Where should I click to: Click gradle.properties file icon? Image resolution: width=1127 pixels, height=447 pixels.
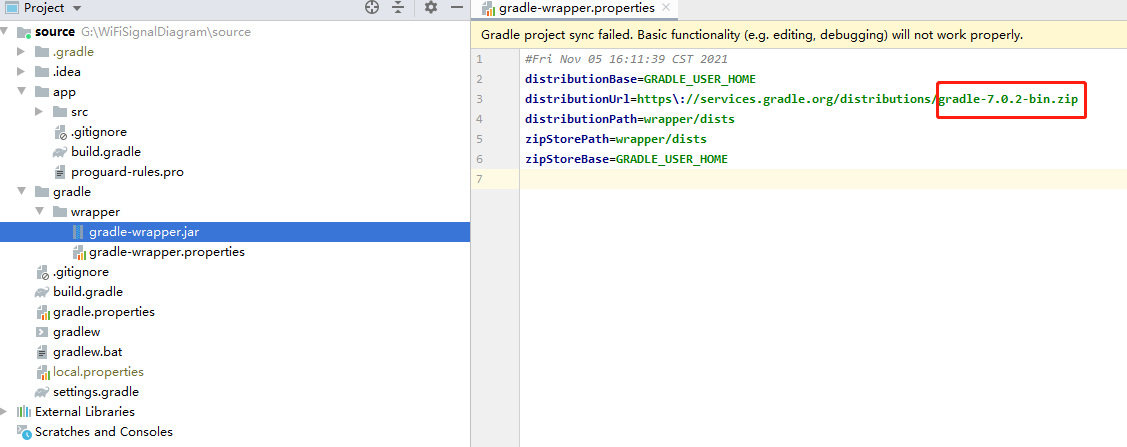pos(42,313)
